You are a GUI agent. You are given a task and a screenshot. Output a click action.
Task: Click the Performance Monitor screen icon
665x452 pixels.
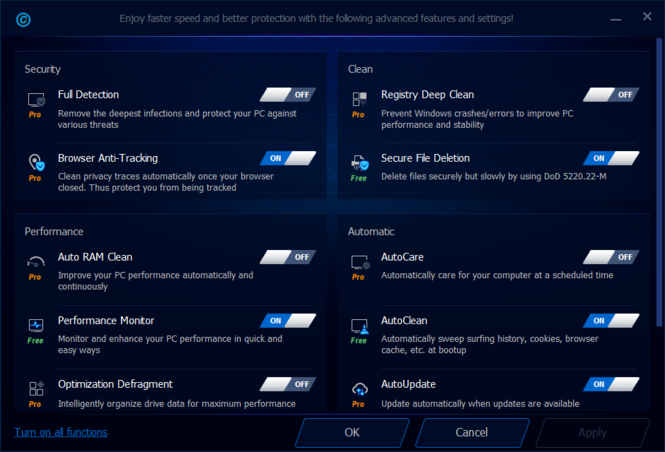tap(36, 326)
